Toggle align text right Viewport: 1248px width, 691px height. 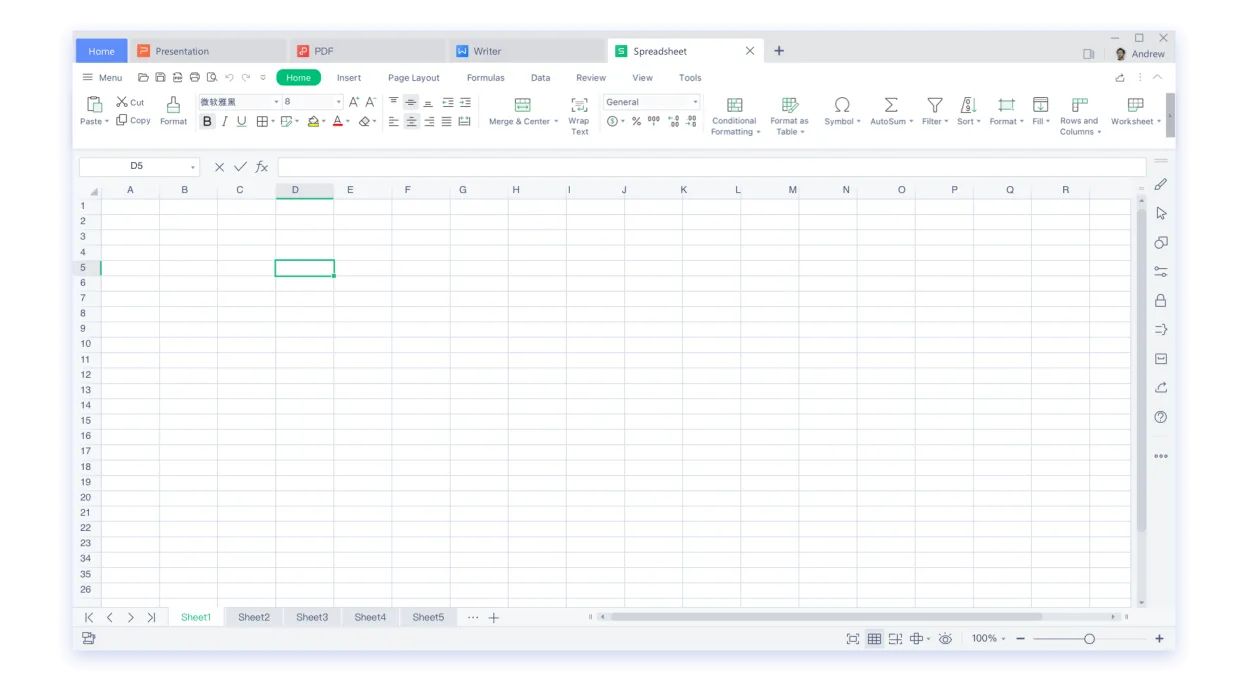tap(429, 121)
